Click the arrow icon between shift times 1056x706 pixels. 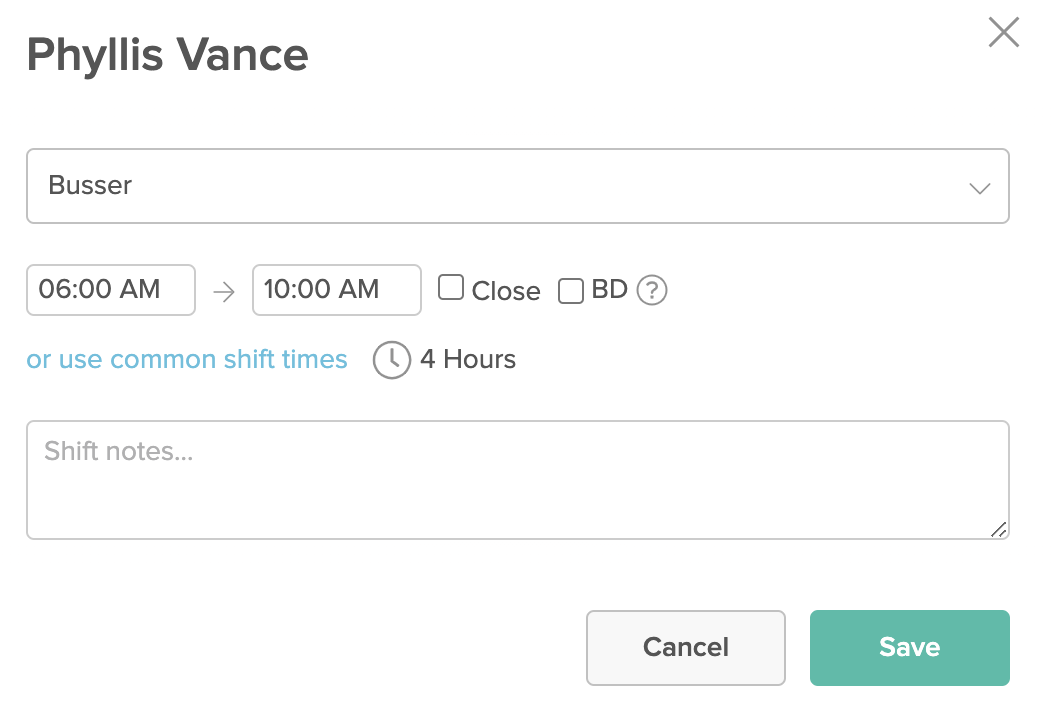point(224,292)
